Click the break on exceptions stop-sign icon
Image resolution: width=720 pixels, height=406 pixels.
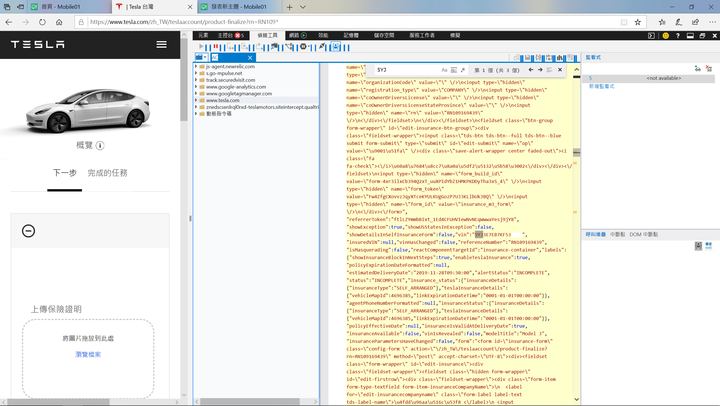pyautogui.click(x=304, y=46)
